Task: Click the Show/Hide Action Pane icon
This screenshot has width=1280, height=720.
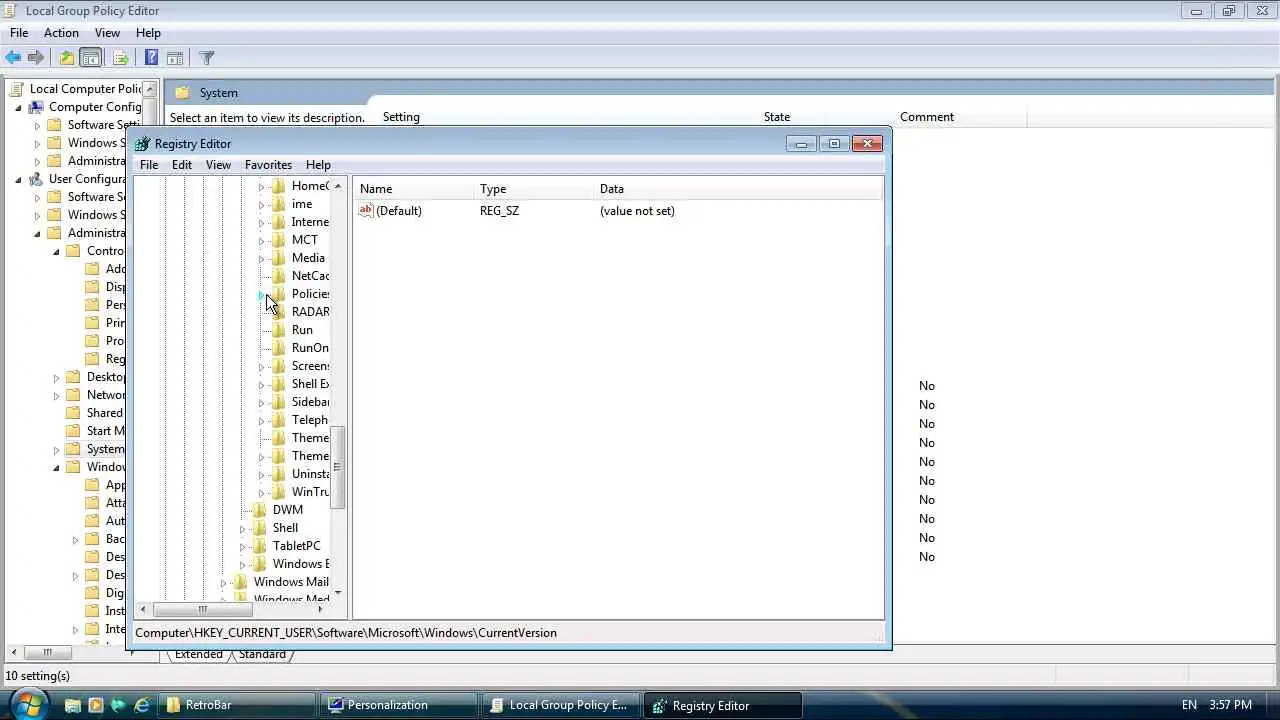Action: pos(175,58)
